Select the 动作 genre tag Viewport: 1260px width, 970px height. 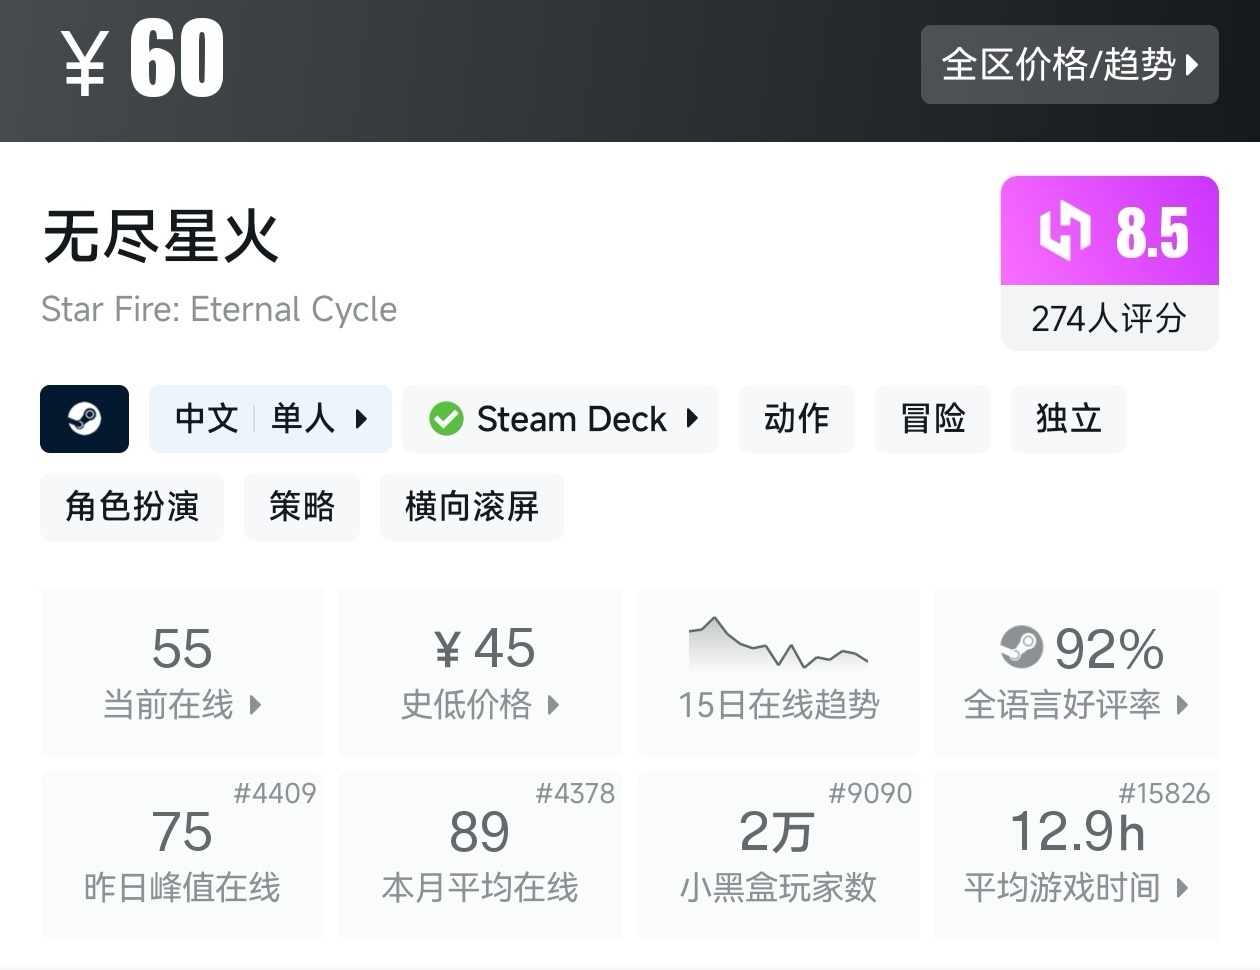[796, 419]
